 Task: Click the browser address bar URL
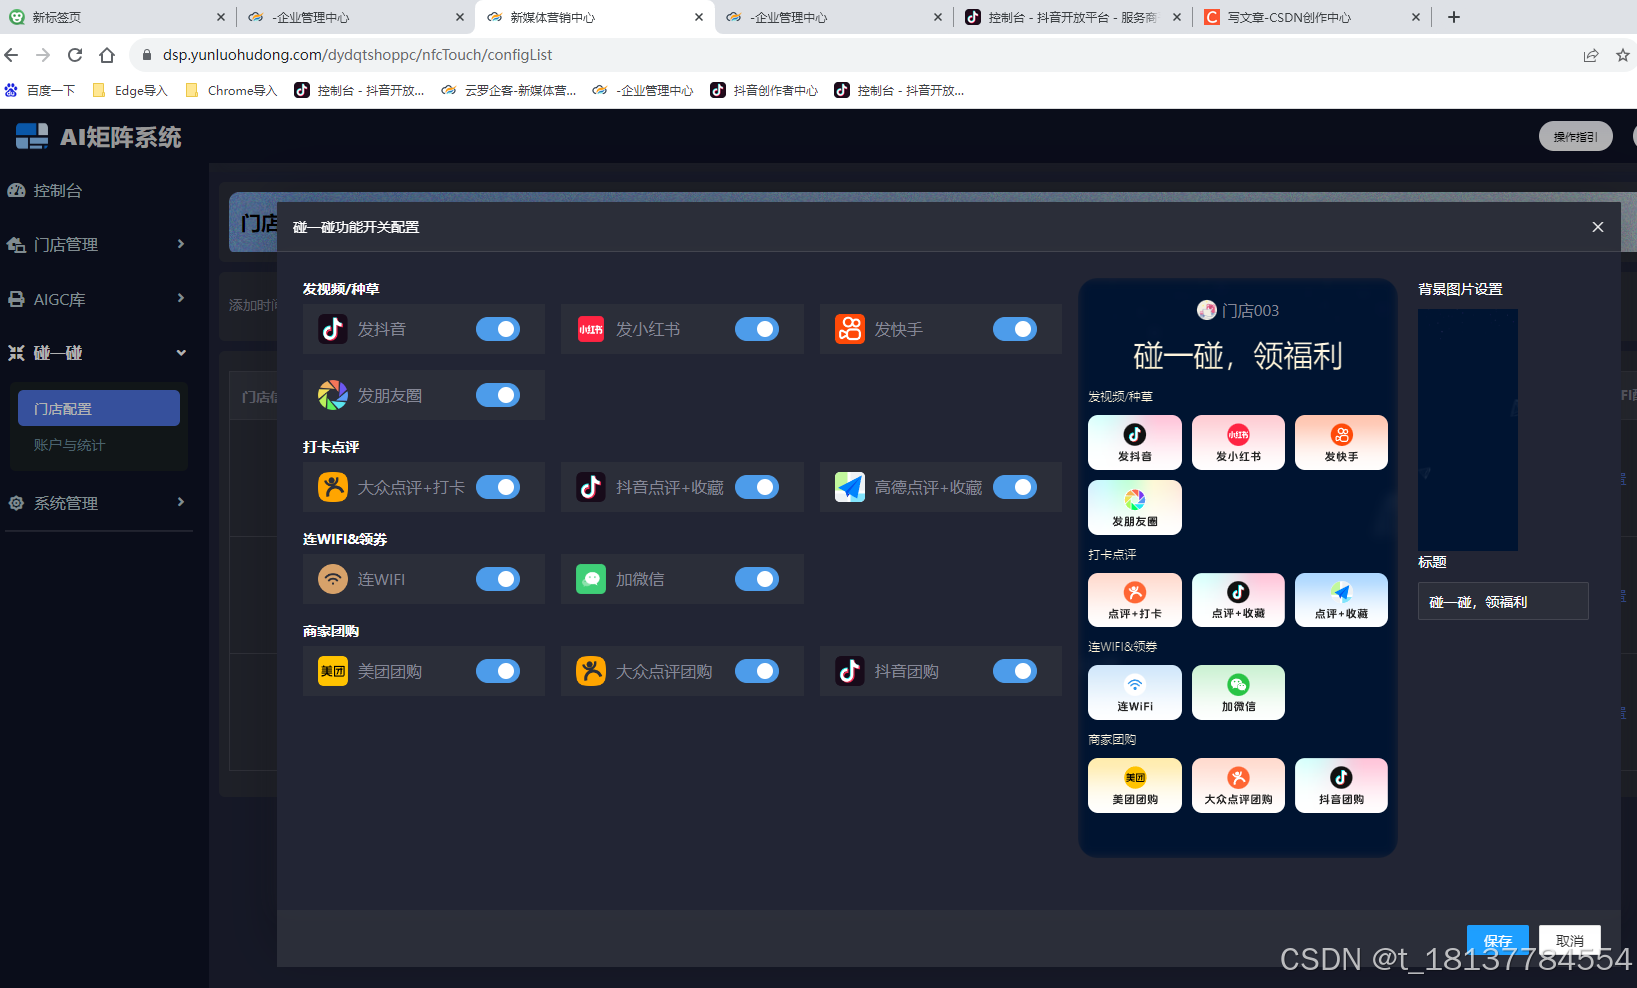click(x=357, y=55)
